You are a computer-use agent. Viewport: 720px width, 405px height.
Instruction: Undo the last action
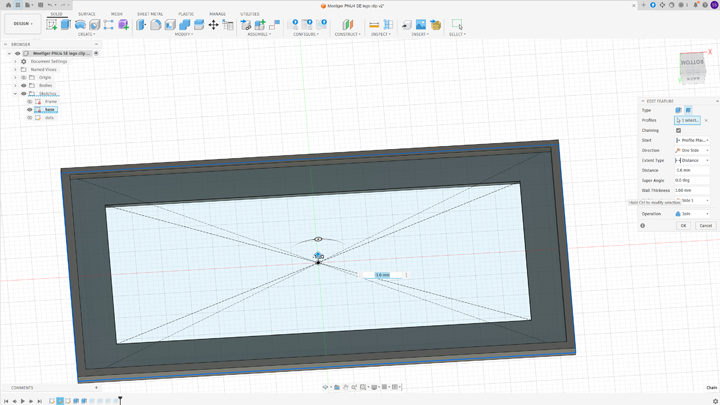coord(50,5)
